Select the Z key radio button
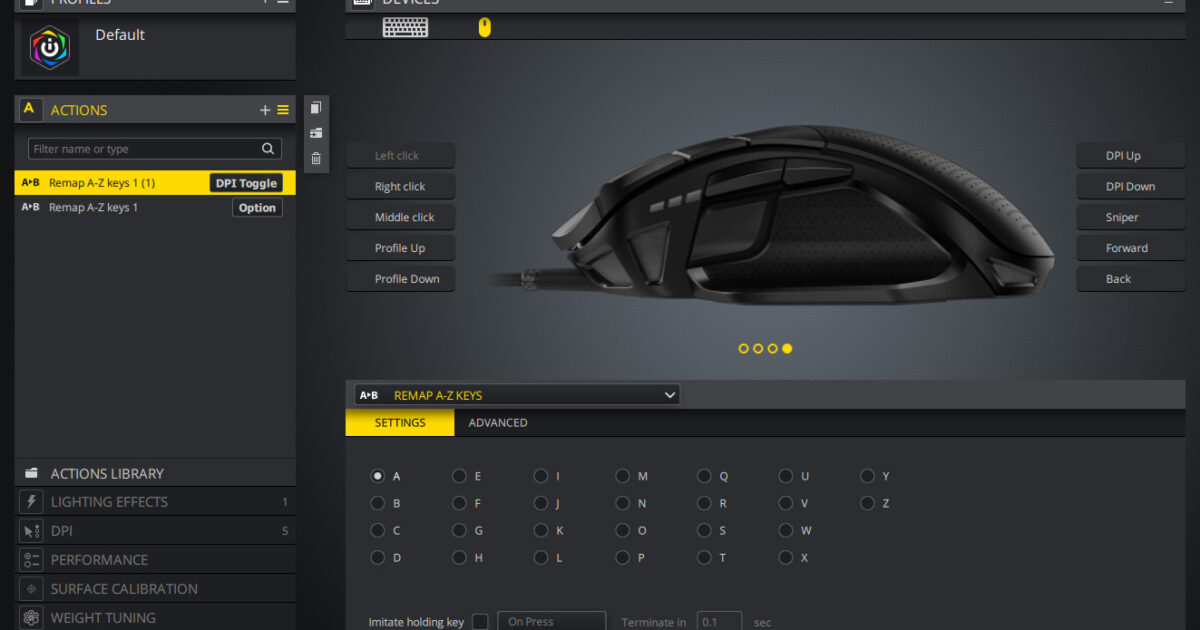Image resolution: width=1200 pixels, height=630 pixels. pos(868,503)
